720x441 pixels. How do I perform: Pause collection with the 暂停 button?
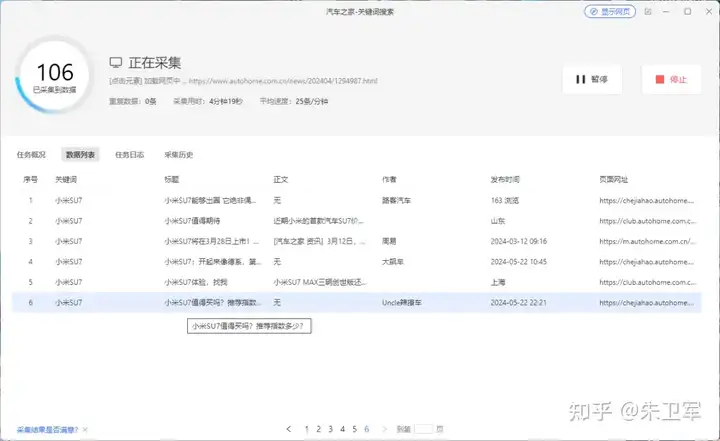pyautogui.click(x=592, y=79)
